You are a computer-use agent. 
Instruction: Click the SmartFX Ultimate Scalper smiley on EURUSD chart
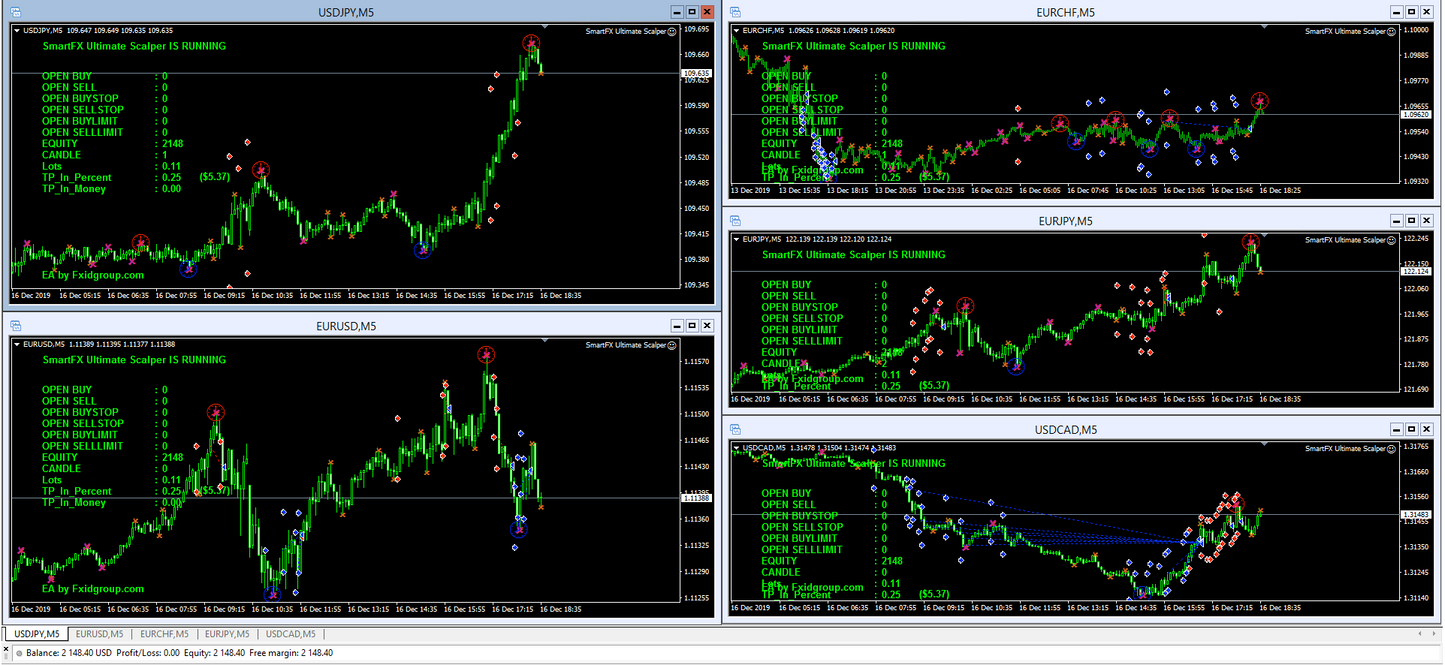pos(672,345)
